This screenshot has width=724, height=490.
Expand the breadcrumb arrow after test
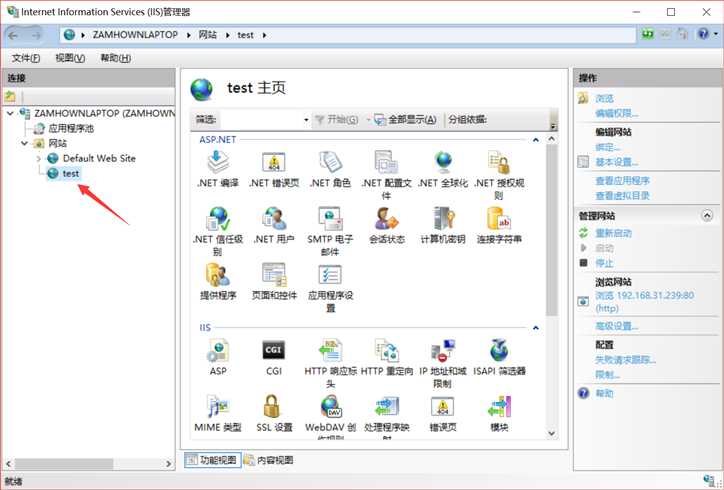pyautogui.click(x=264, y=35)
